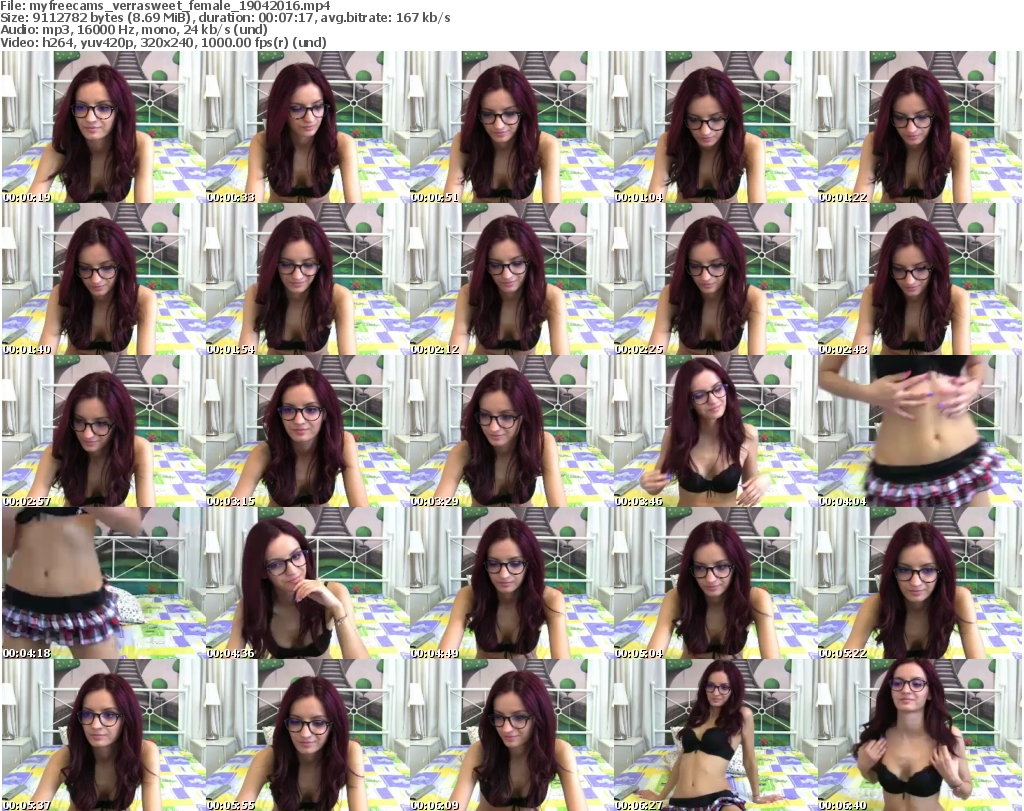Click the frame marked 00:04:49
Screen dimensions: 1024x811
click(511, 583)
